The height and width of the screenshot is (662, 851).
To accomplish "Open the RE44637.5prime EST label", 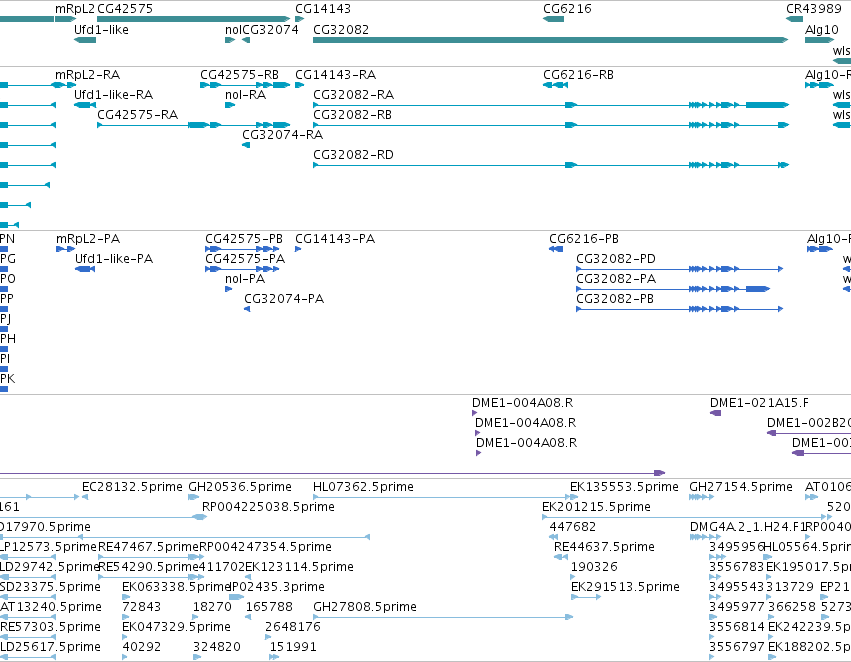I will [604, 547].
